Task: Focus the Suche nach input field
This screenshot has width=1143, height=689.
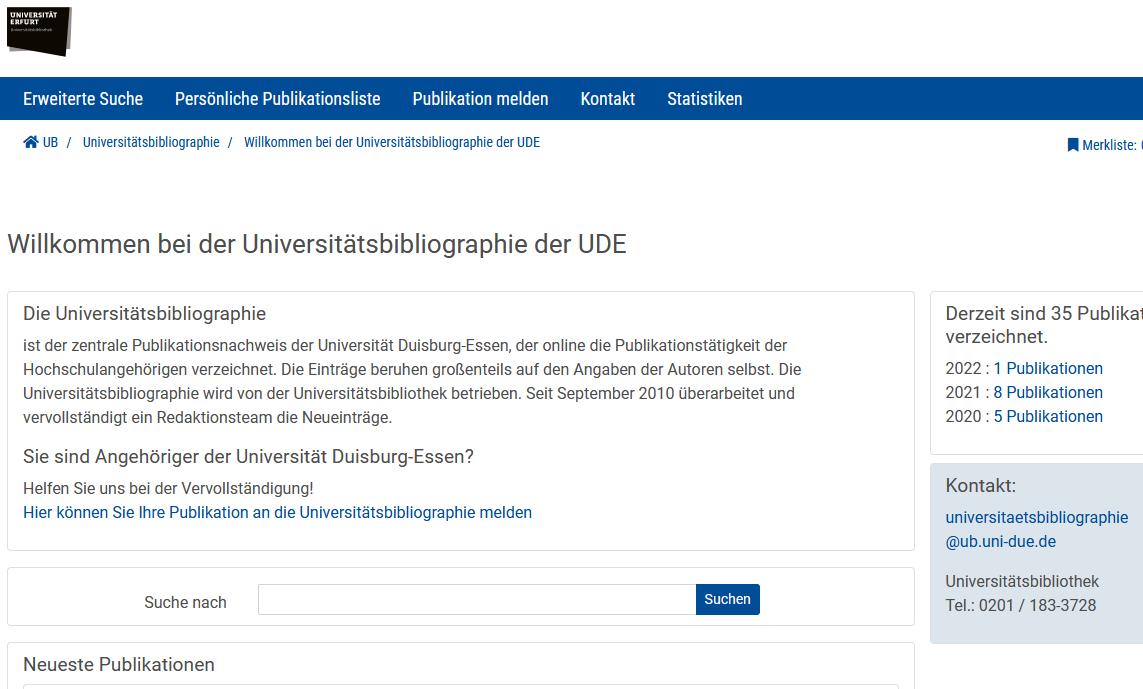Action: pos(476,600)
